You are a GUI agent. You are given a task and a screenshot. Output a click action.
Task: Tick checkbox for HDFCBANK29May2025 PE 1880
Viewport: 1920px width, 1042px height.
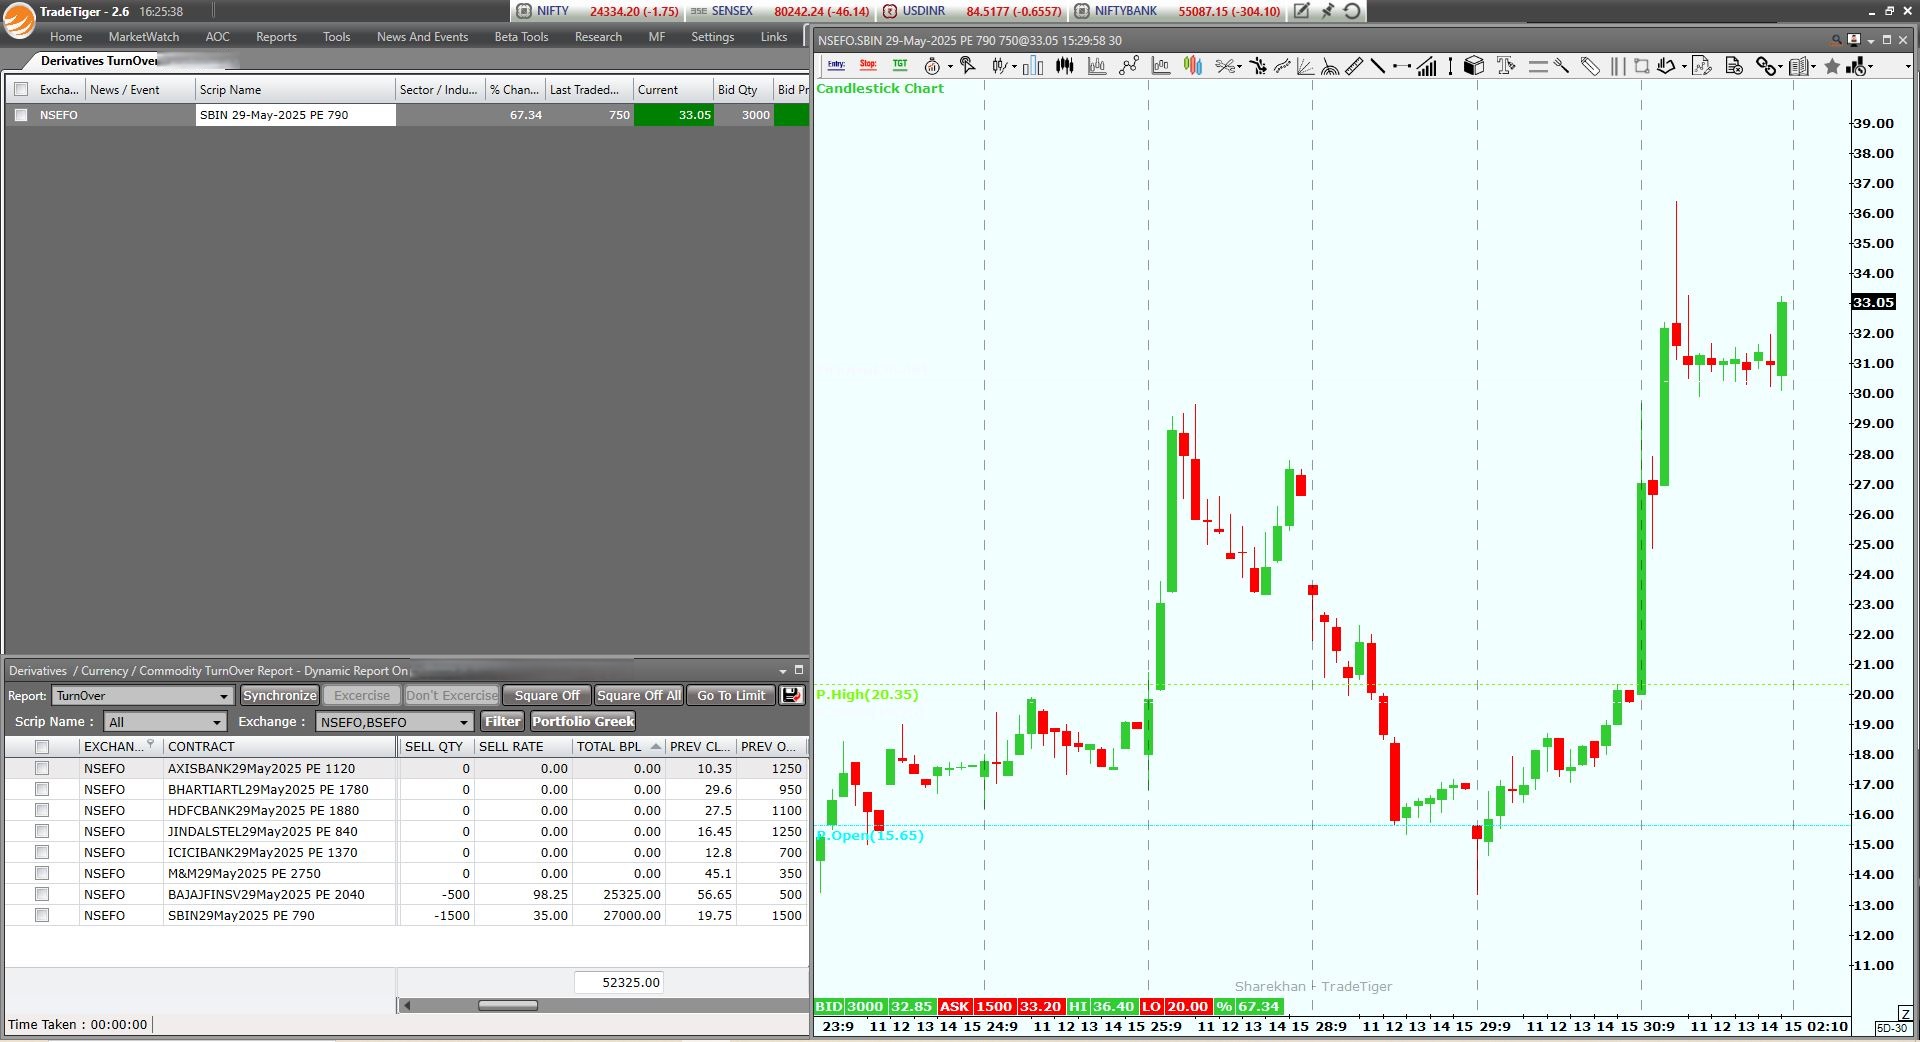point(42,810)
